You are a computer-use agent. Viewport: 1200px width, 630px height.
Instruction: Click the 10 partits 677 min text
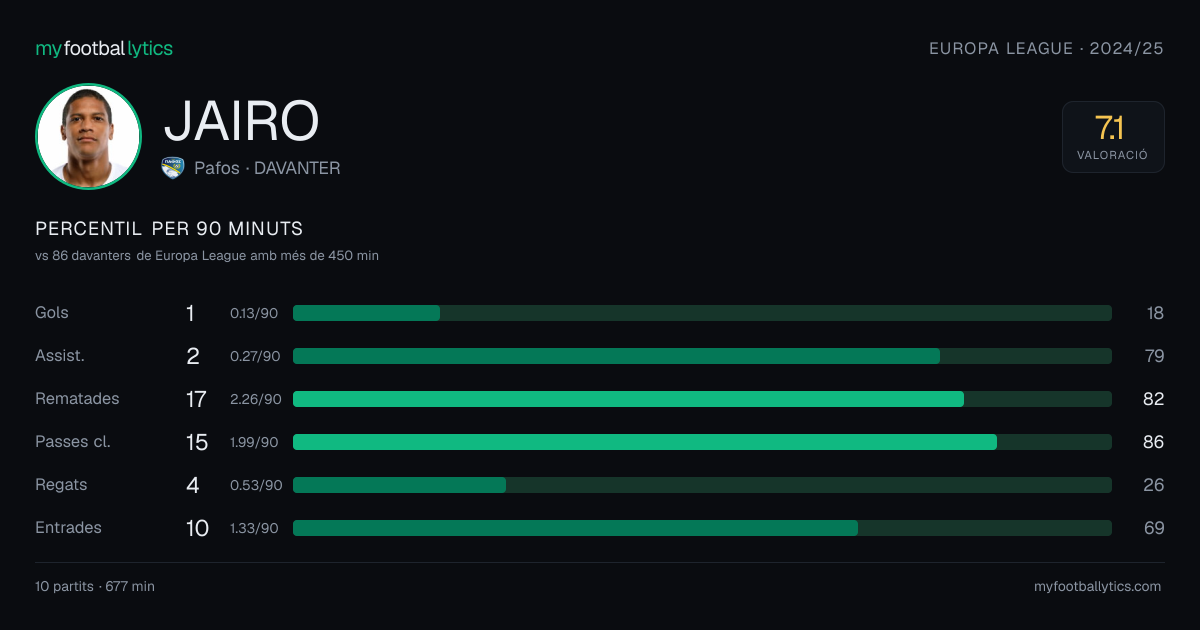pos(95,587)
